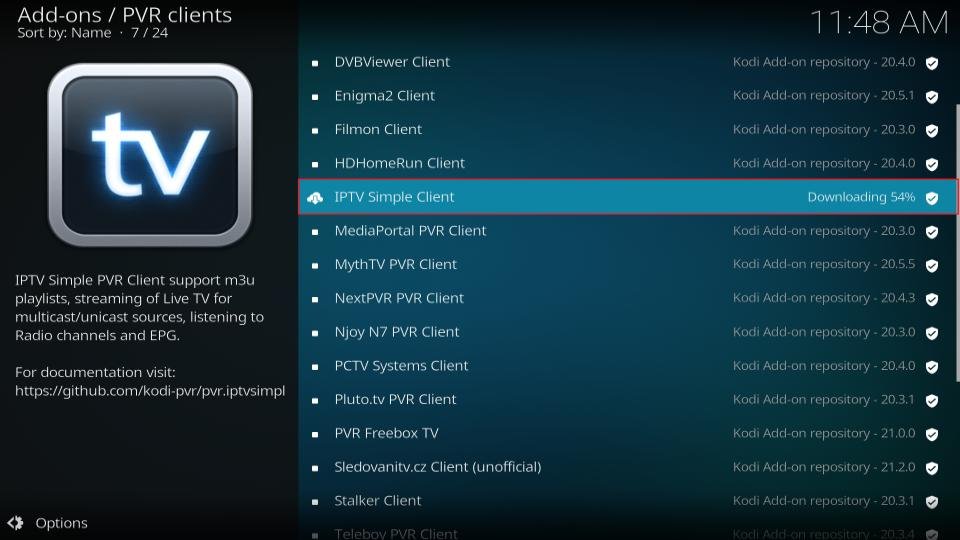
Task: Click the square bullet beside Stalker Client
Action: (315, 502)
